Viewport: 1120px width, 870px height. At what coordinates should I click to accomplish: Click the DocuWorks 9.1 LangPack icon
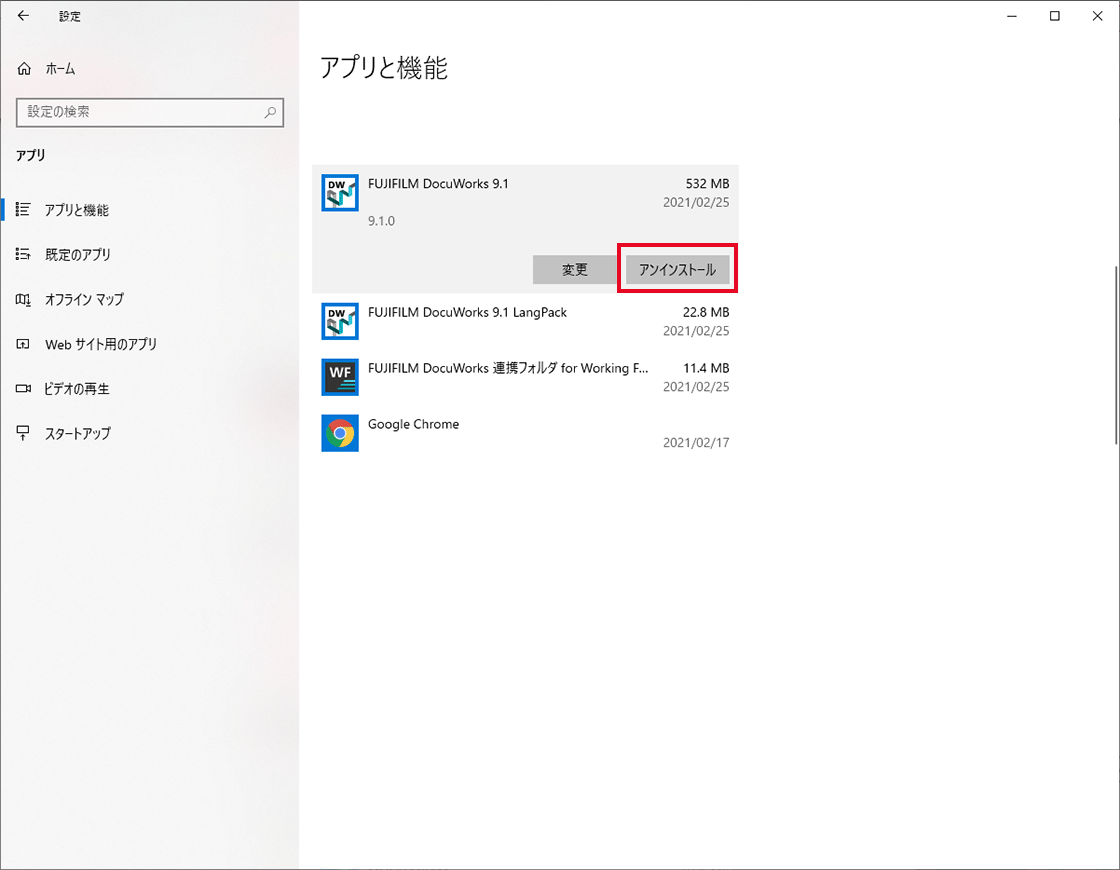(340, 321)
